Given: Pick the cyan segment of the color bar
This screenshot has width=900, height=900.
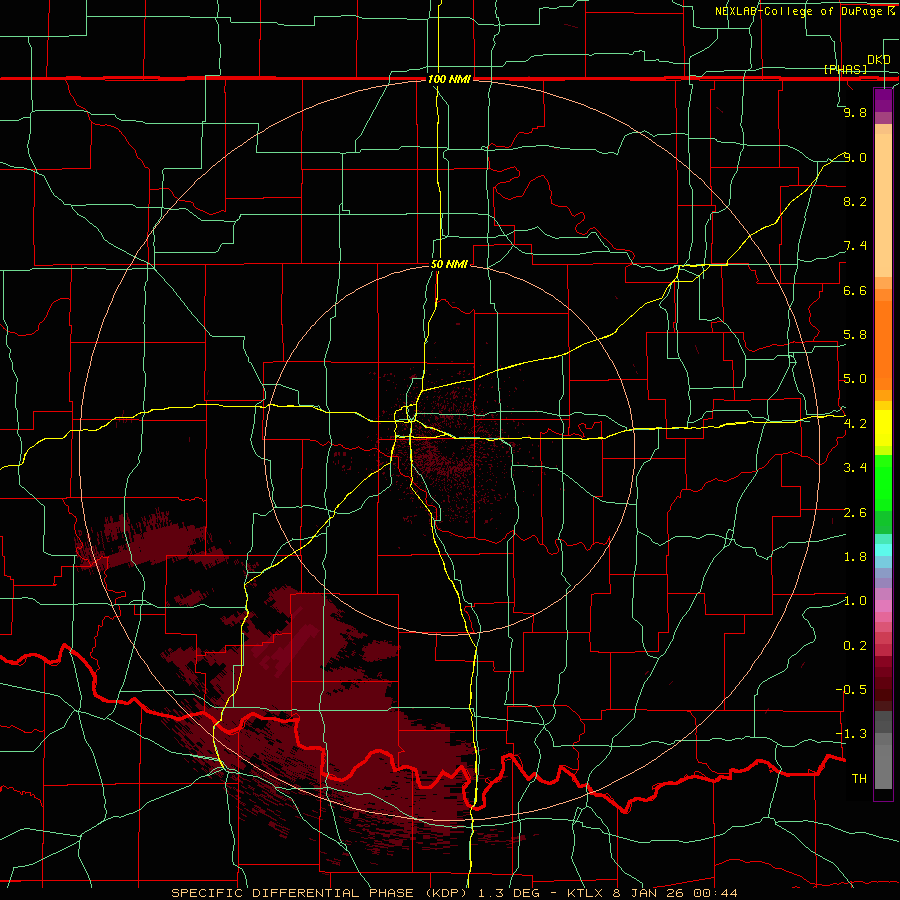Looking at the screenshot, I should click(x=883, y=550).
